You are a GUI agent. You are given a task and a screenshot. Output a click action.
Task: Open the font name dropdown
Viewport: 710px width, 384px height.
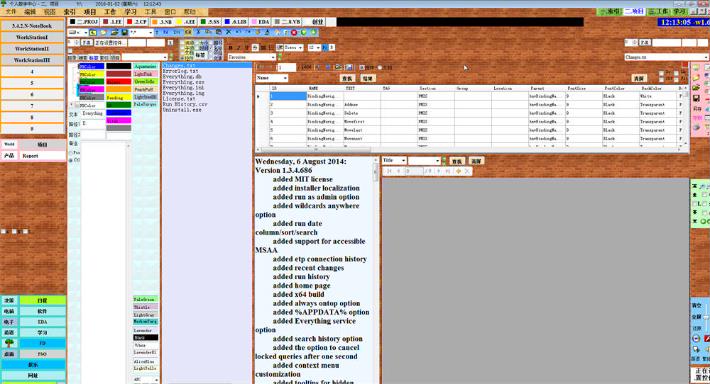coord(300,47)
